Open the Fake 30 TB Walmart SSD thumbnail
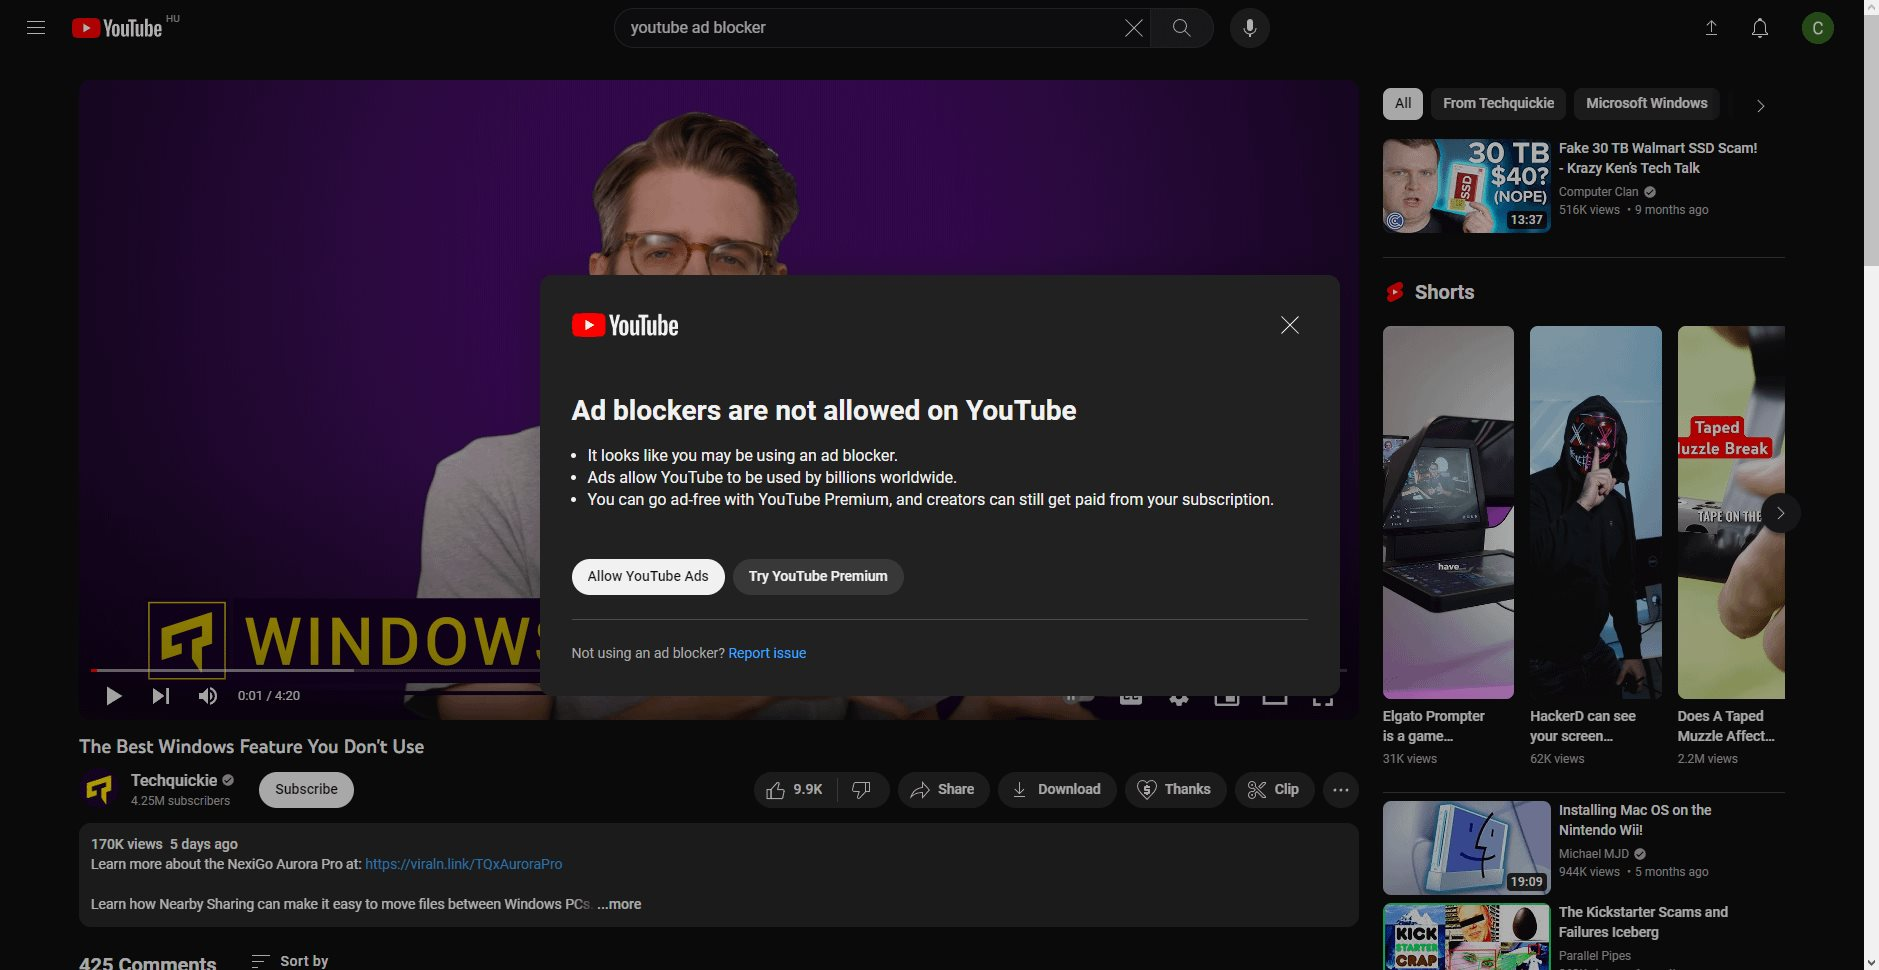Image resolution: width=1879 pixels, height=970 pixels. tap(1466, 186)
